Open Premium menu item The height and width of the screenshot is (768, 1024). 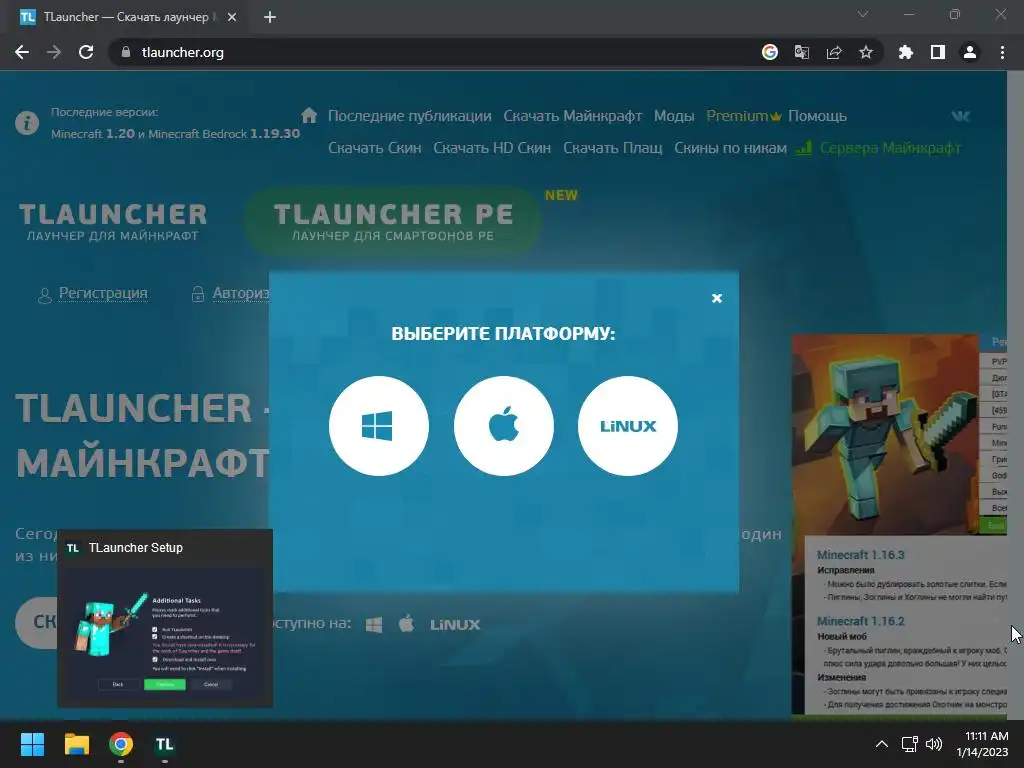743,116
